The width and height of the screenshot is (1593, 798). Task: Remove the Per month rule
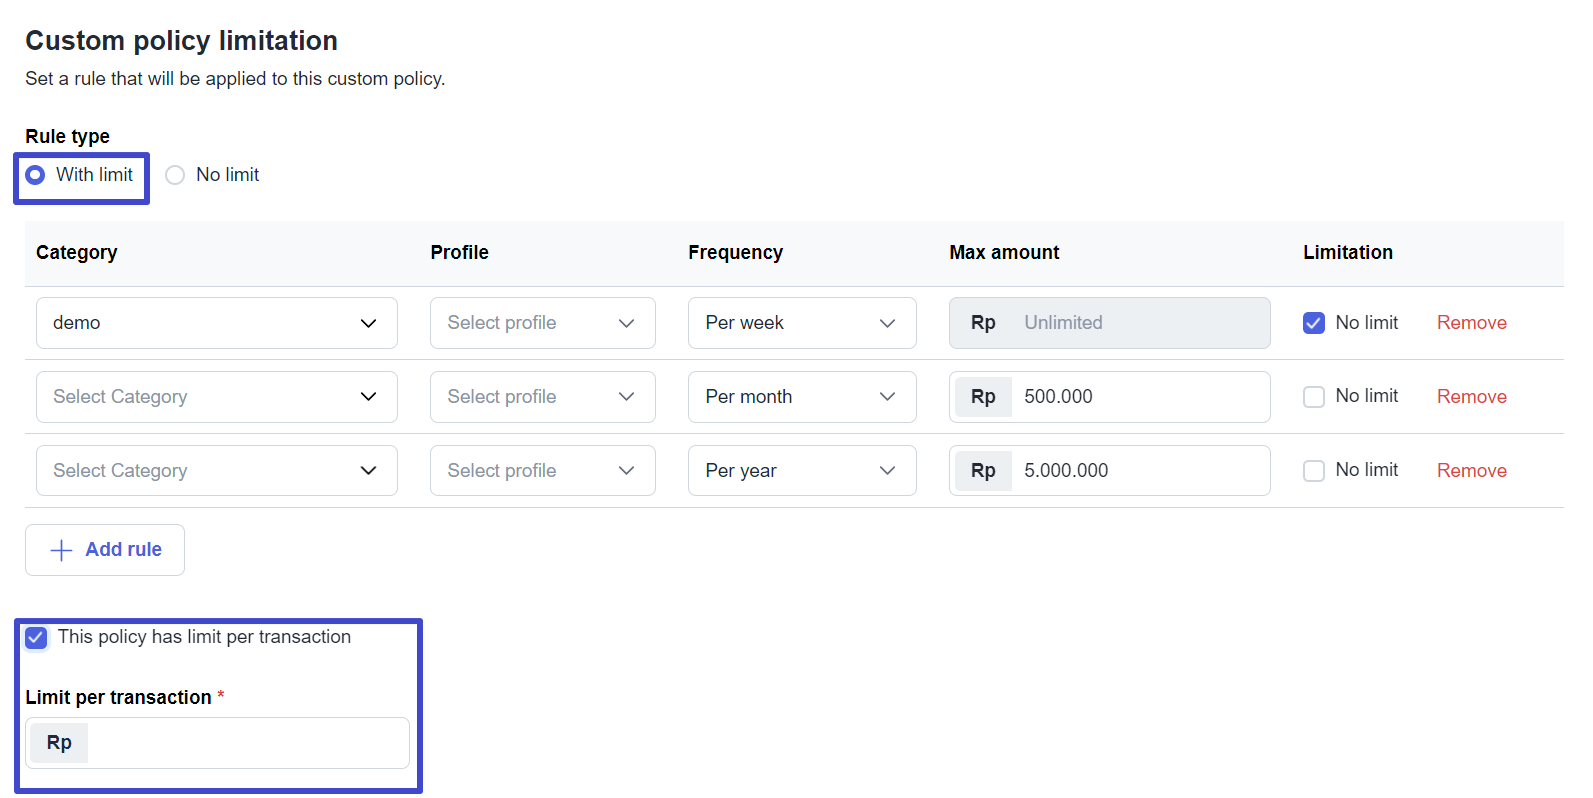tap(1471, 397)
